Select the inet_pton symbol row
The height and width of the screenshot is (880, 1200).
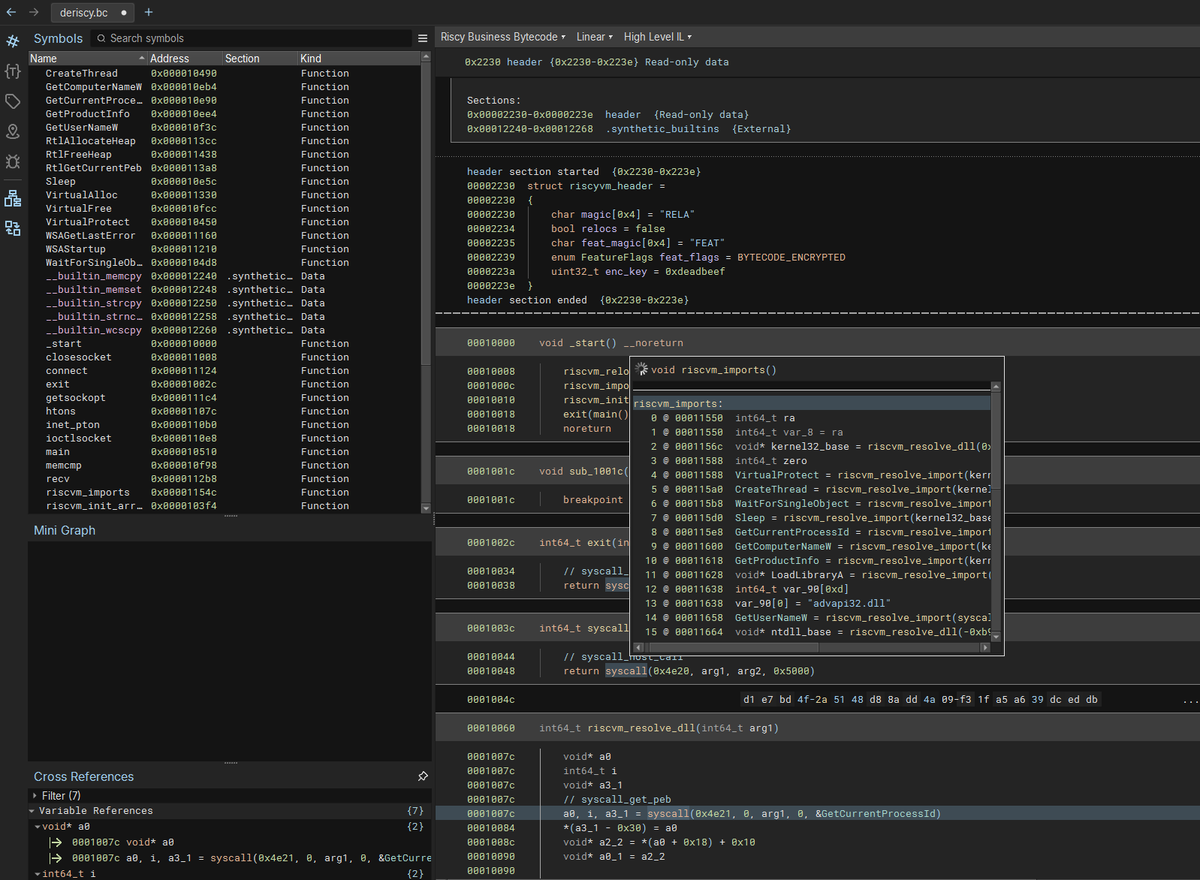[x=225, y=424]
